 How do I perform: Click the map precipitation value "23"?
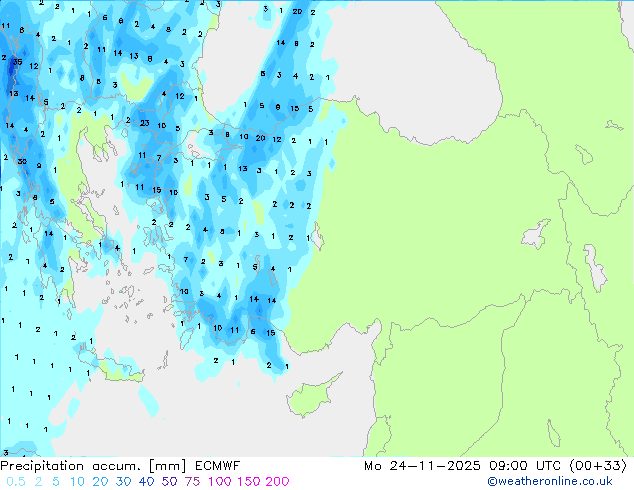pos(145,123)
